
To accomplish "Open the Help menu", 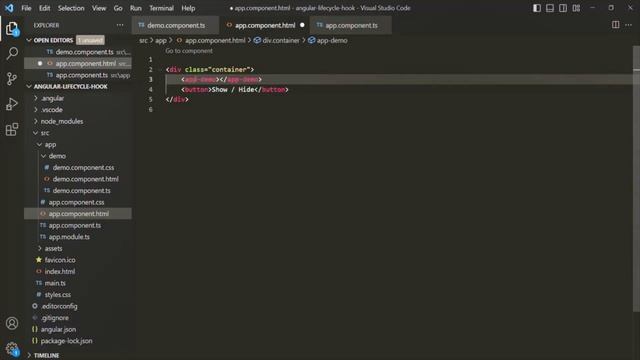I will (x=188, y=8).
